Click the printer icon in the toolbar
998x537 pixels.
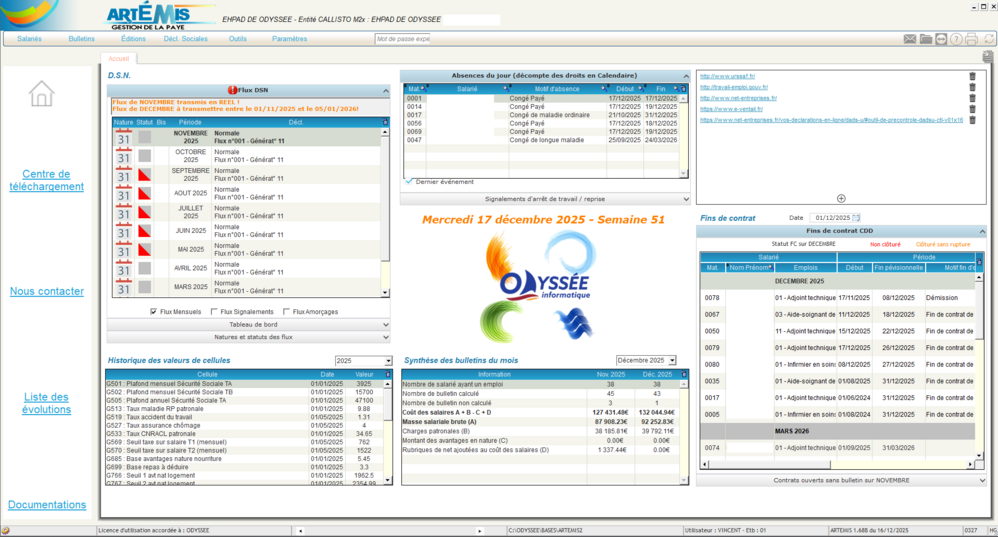click(971, 39)
